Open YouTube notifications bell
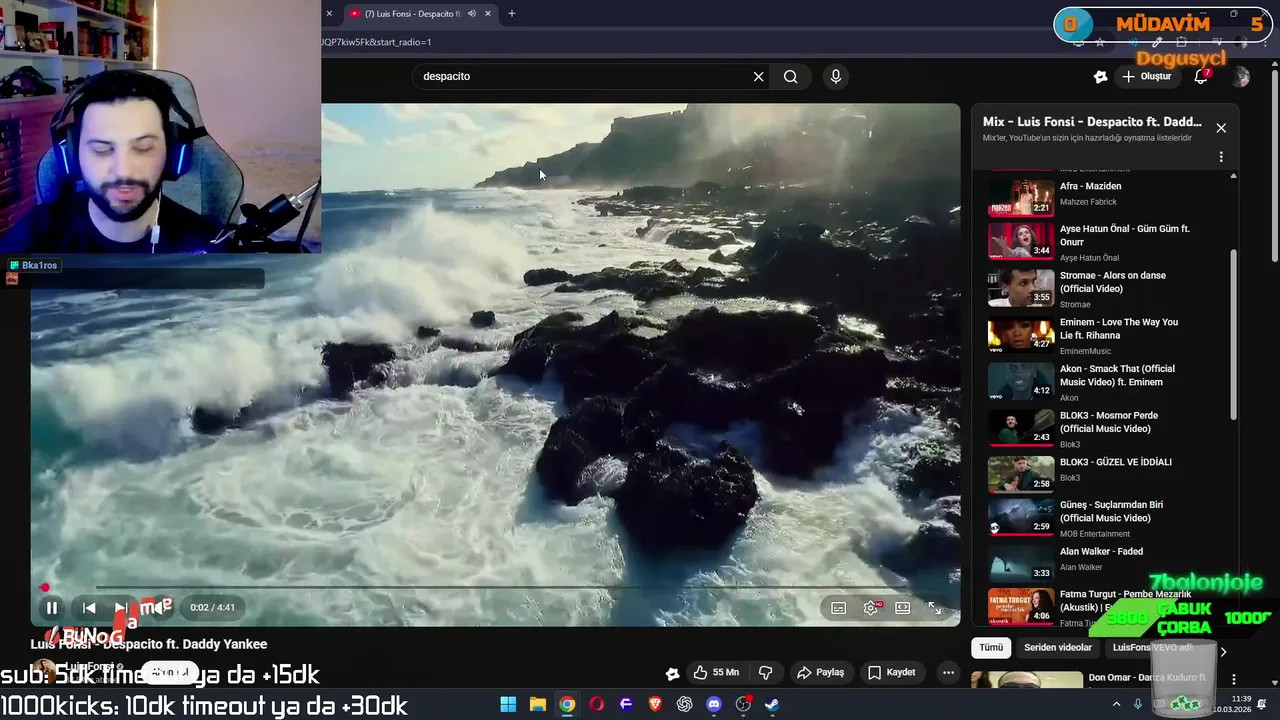 click(x=1201, y=76)
